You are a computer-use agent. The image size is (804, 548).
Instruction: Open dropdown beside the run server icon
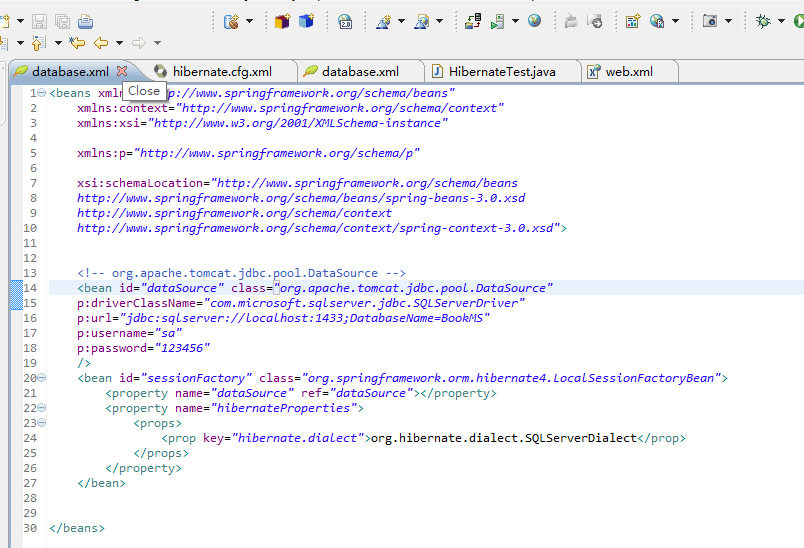pyautogui.click(x=515, y=22)
